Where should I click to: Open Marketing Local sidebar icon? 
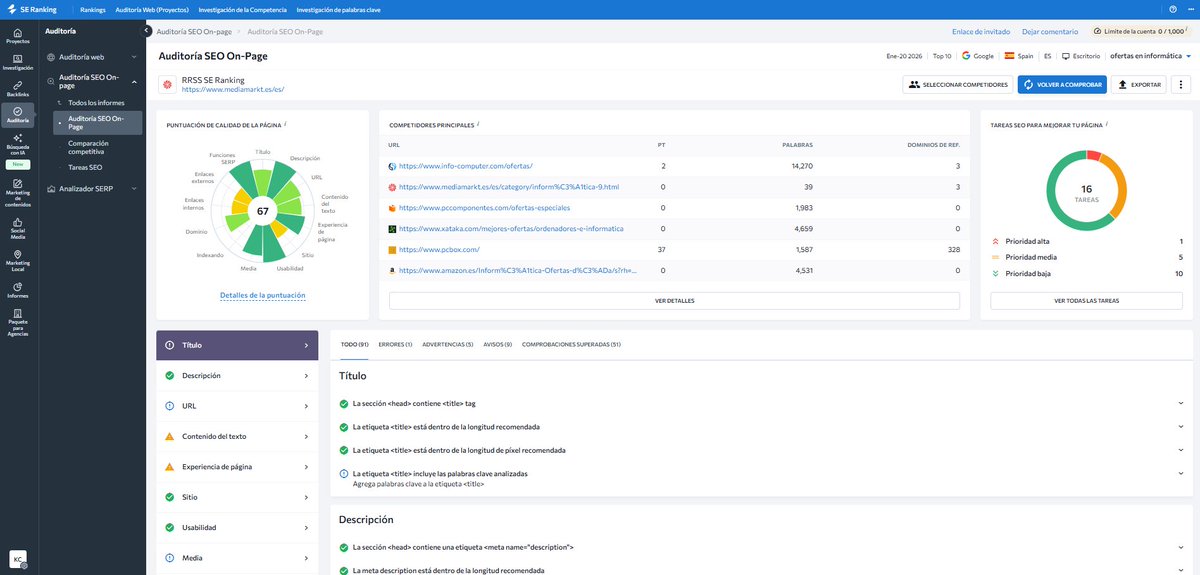(x=18, y=261)
